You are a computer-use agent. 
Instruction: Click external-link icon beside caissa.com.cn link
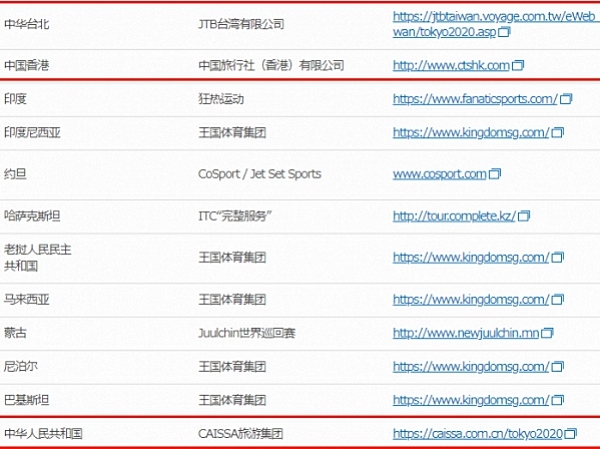[x=571, y=434]
